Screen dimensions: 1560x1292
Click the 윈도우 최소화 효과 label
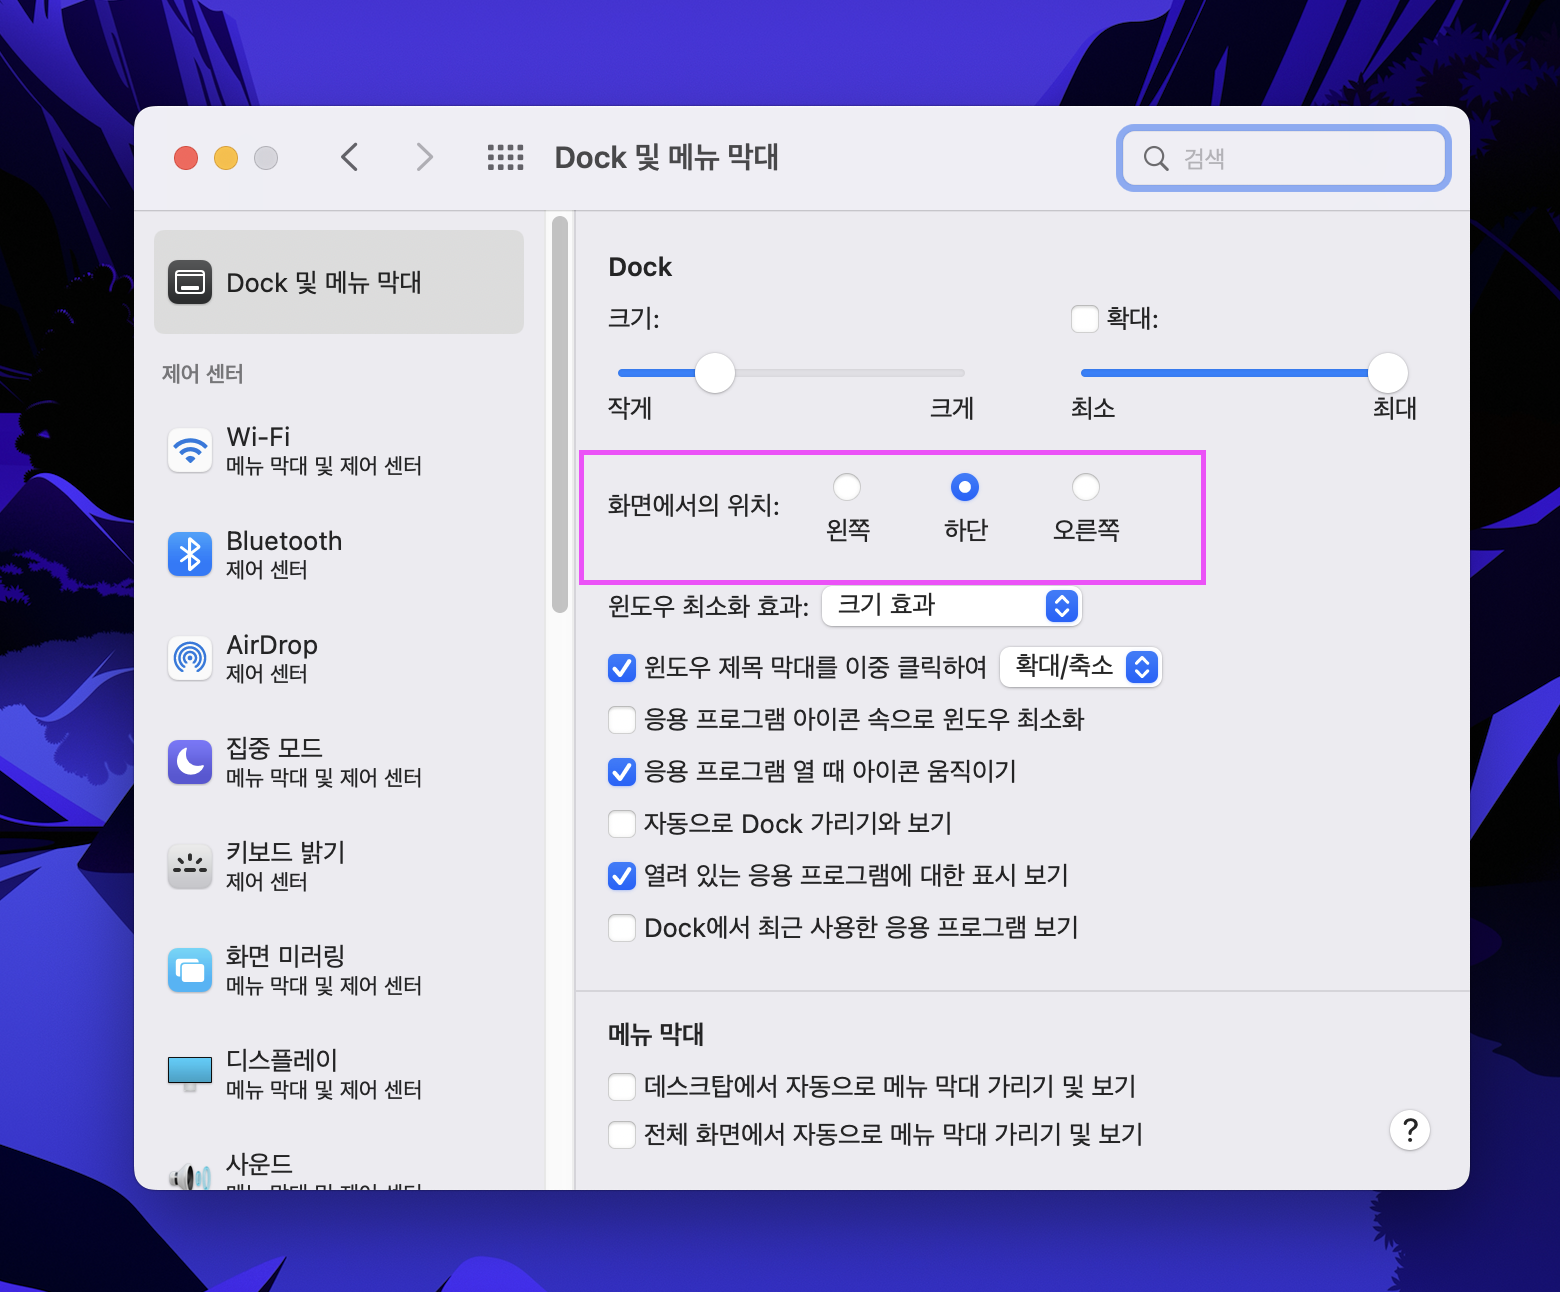pos(708,606)
